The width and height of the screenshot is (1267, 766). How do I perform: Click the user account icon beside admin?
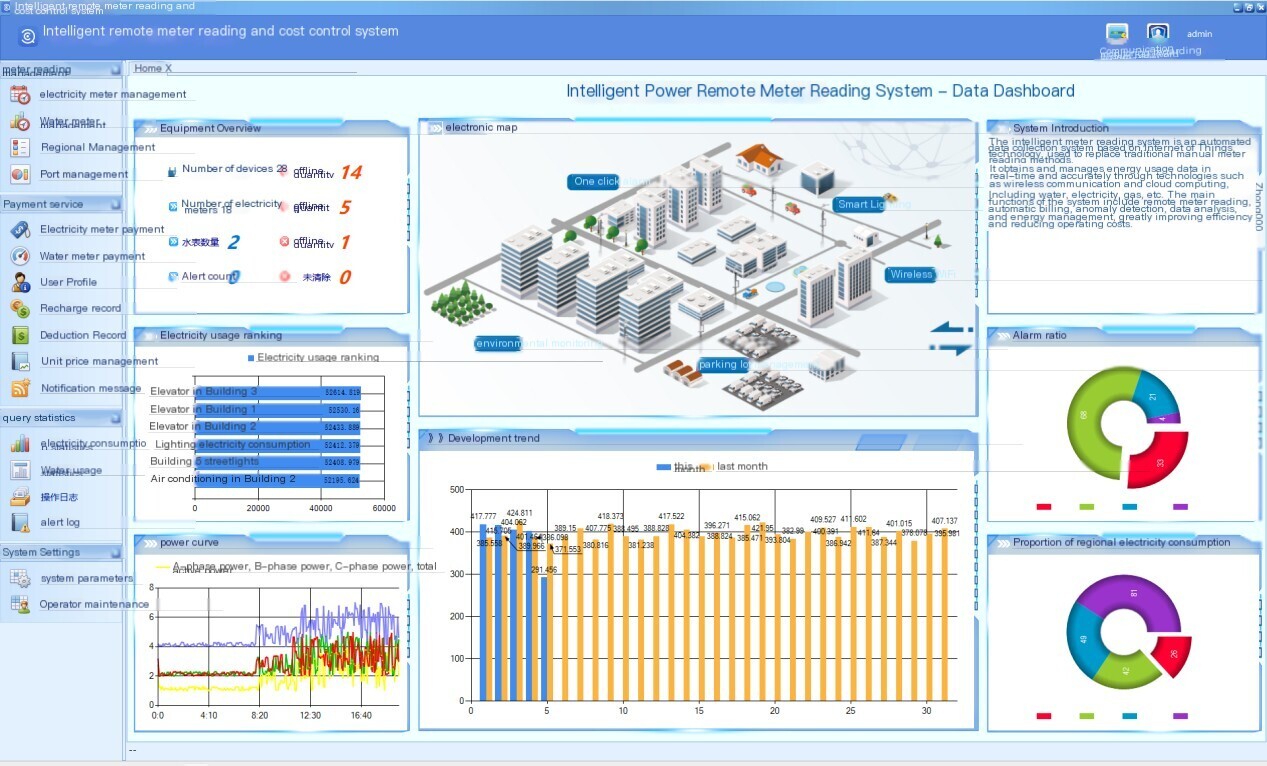(1158, 33)
